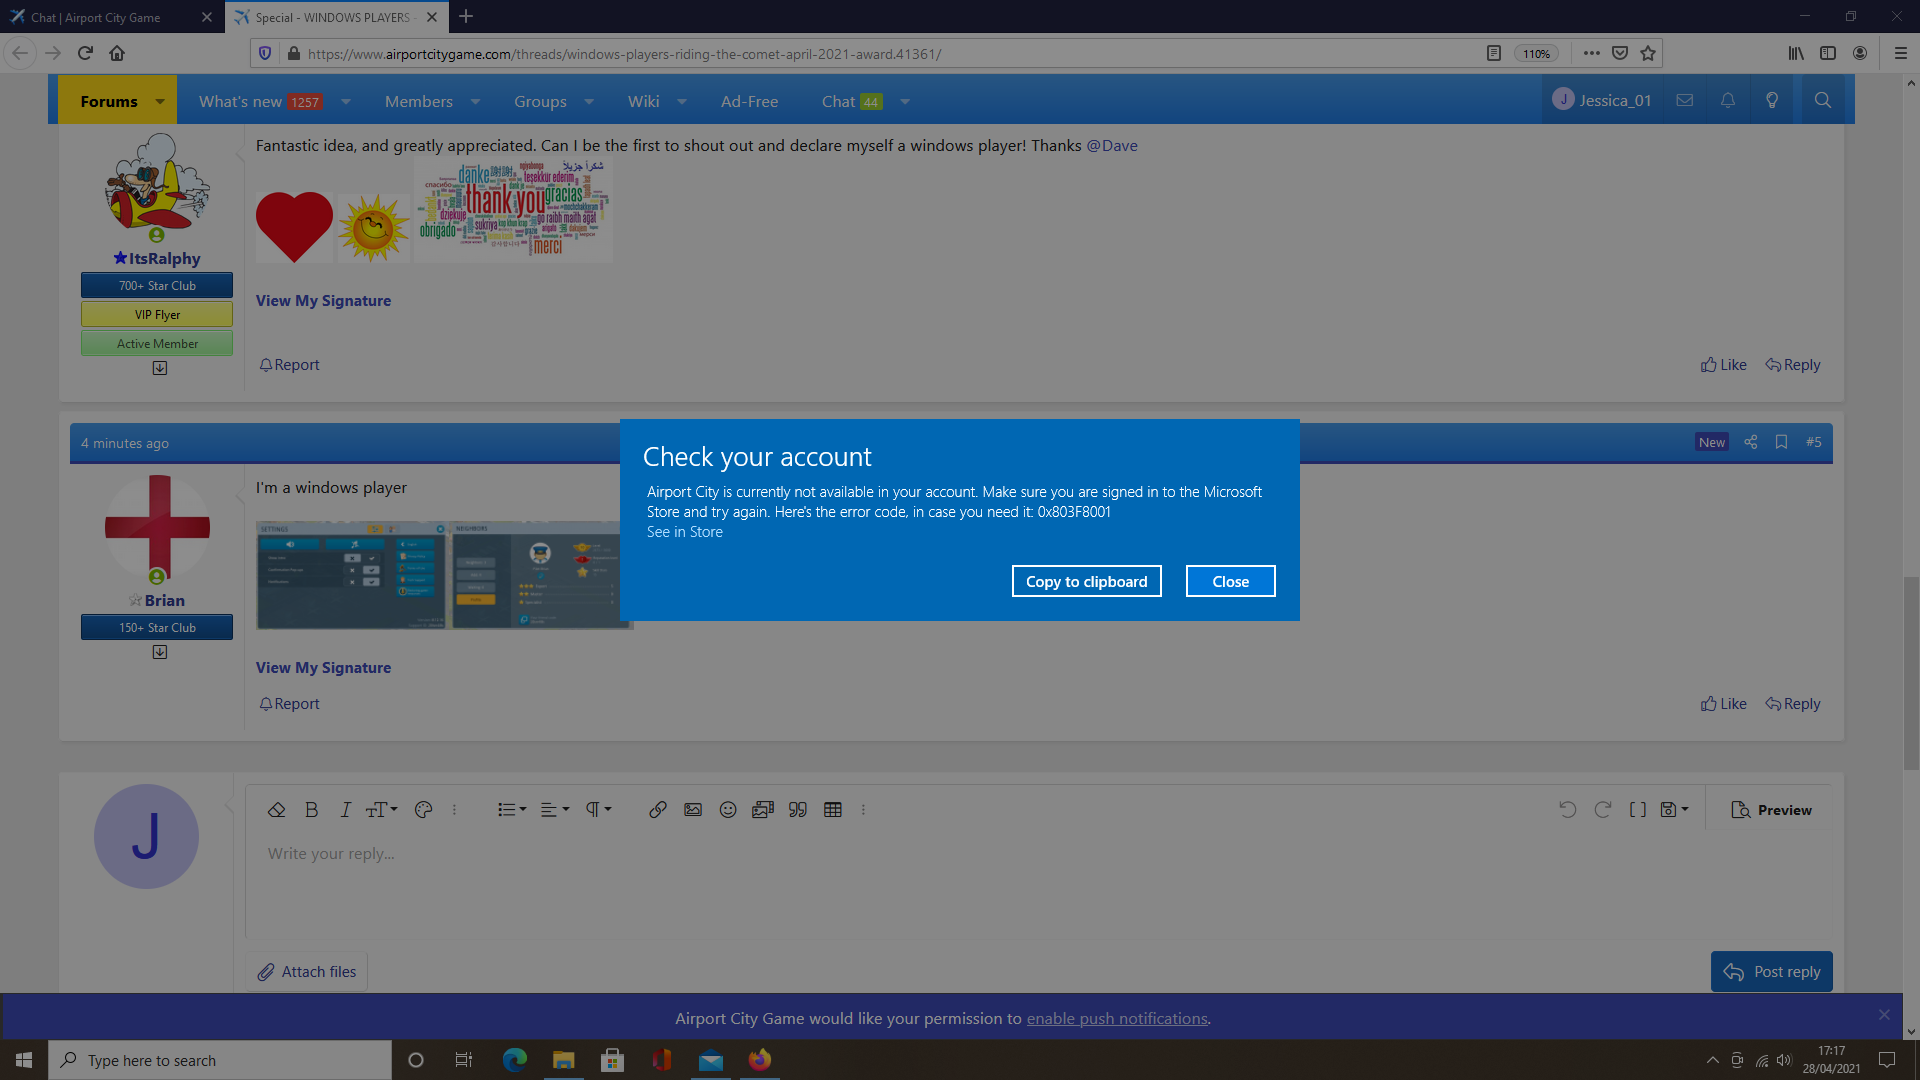The image size is (1920, 1080).
Task: Open the alerts bell icon
Action: 1728,100
